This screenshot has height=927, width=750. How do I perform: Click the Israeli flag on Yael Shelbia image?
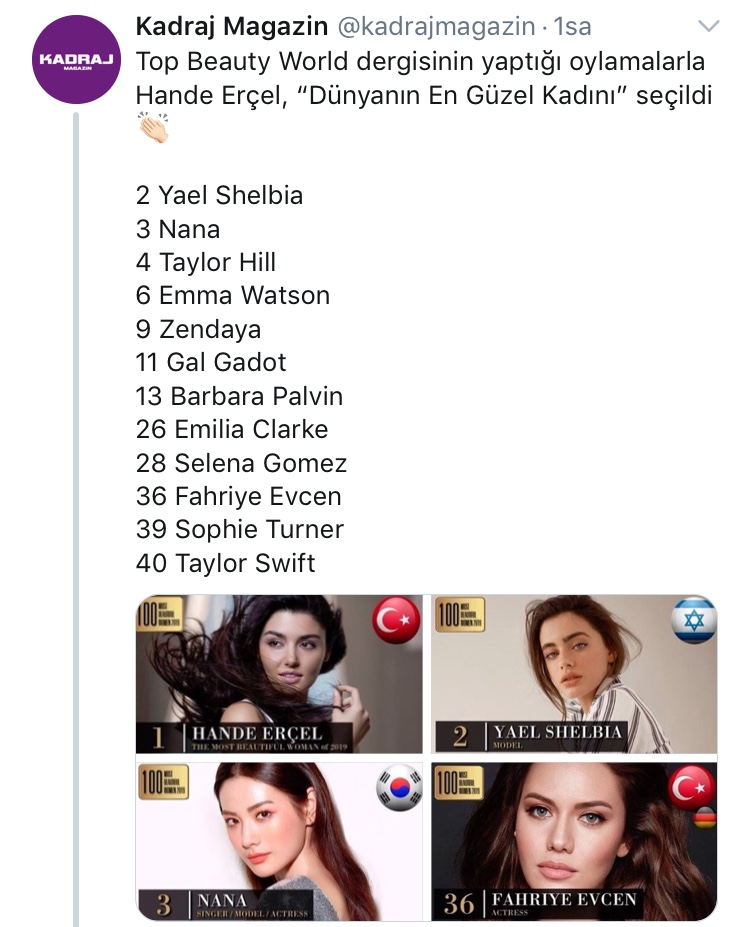694,620
